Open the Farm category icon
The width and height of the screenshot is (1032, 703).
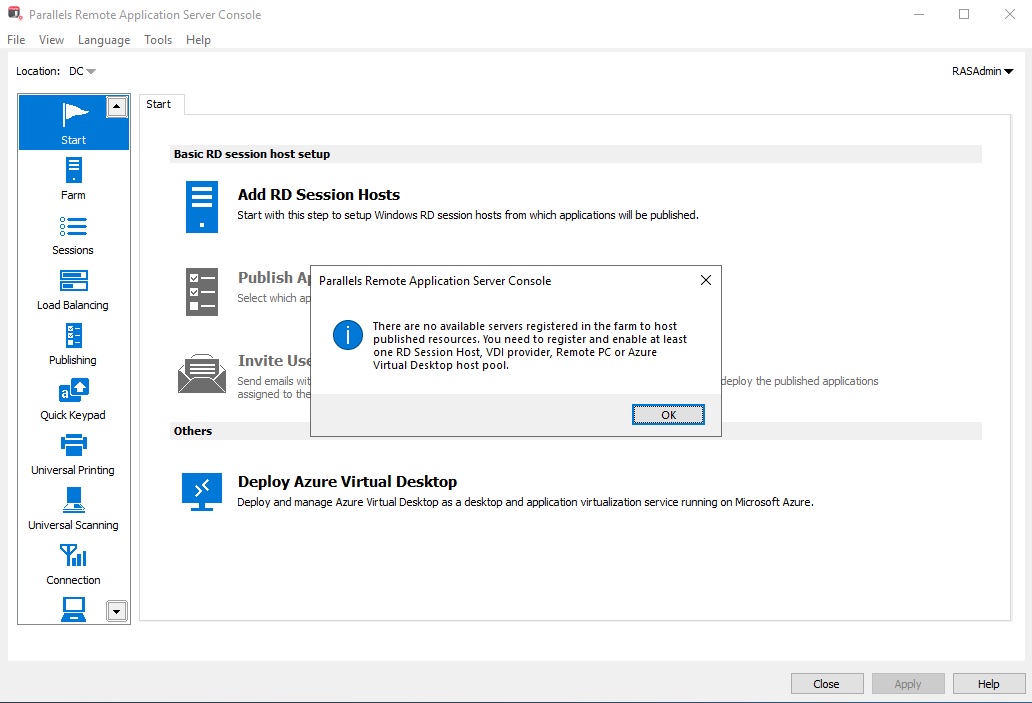73,170
